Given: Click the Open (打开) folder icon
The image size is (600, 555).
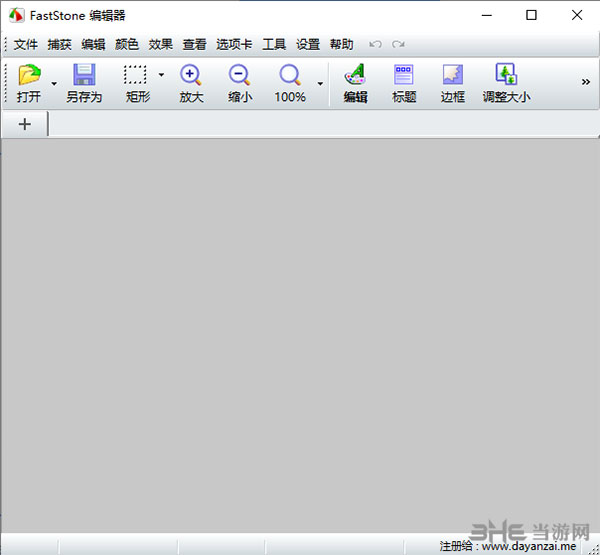Looking at the screenshot, I should (x=29, y=75).
